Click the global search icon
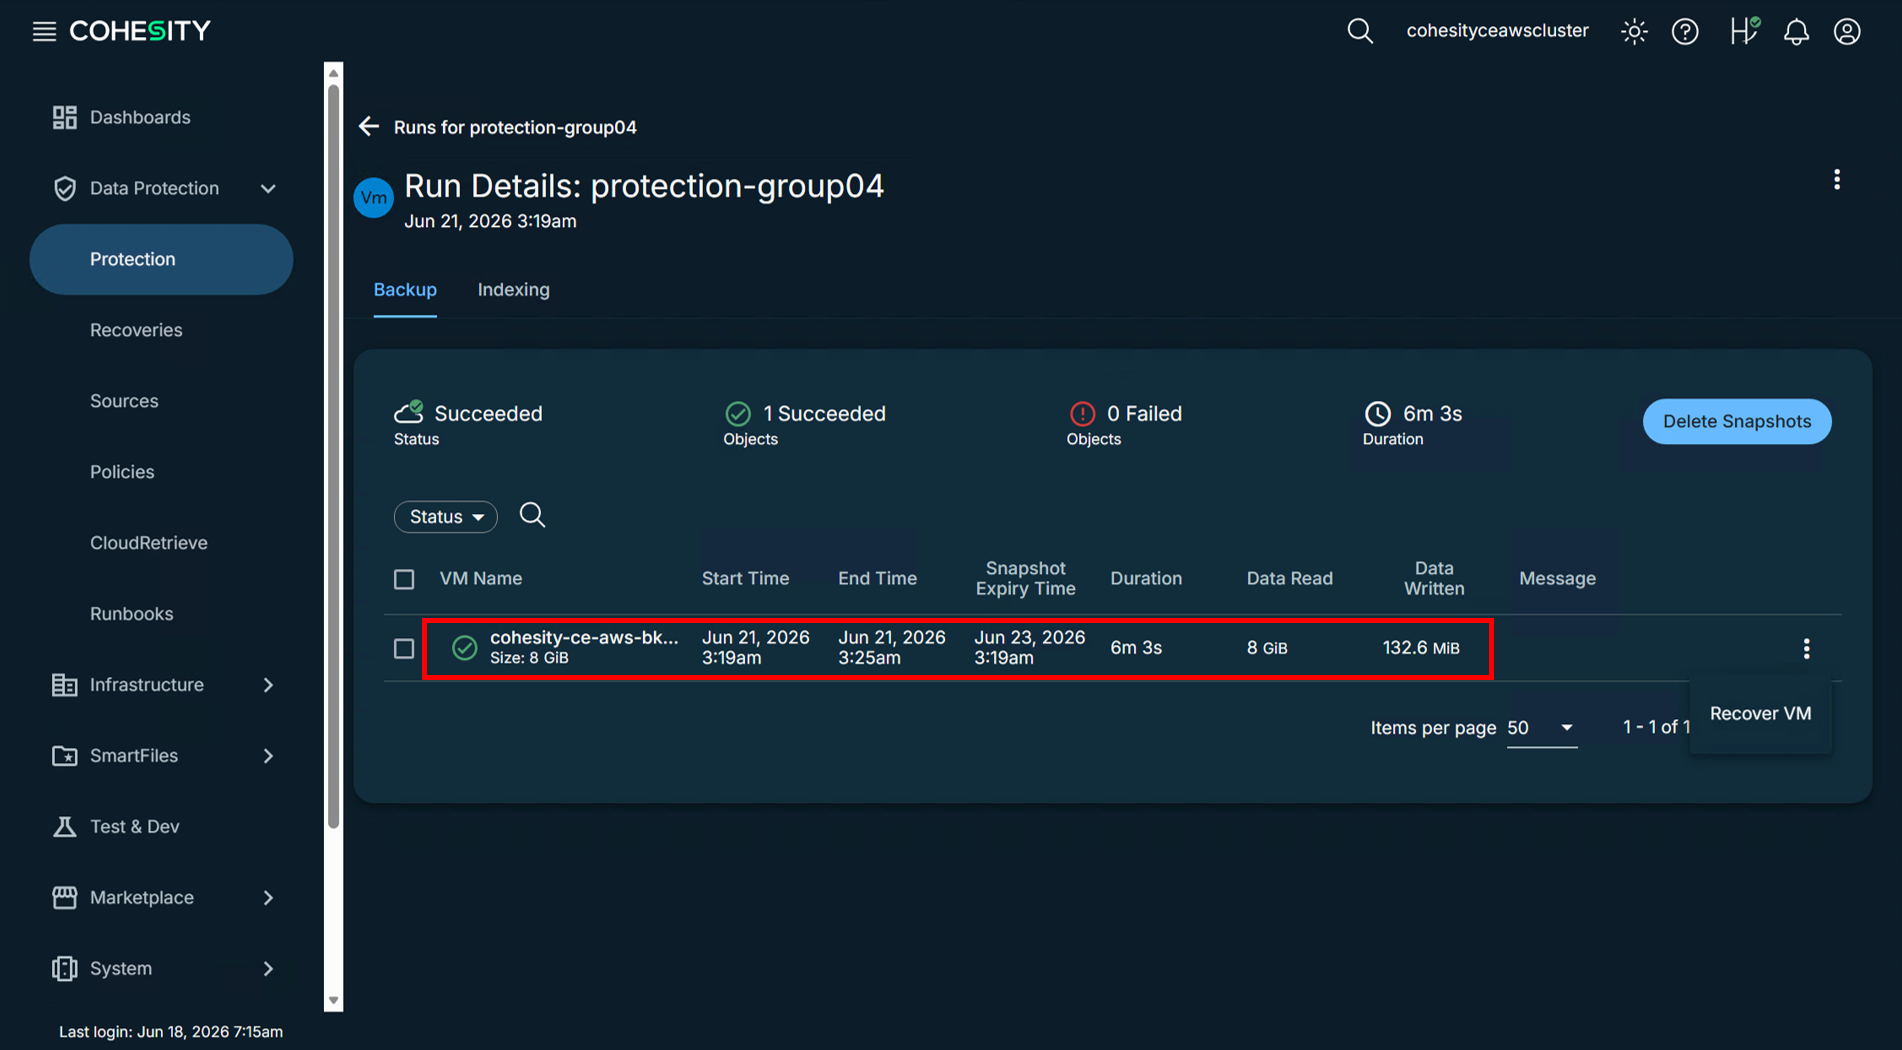The height and width of the screenshot is (1050, 1902). point(1360,31)
